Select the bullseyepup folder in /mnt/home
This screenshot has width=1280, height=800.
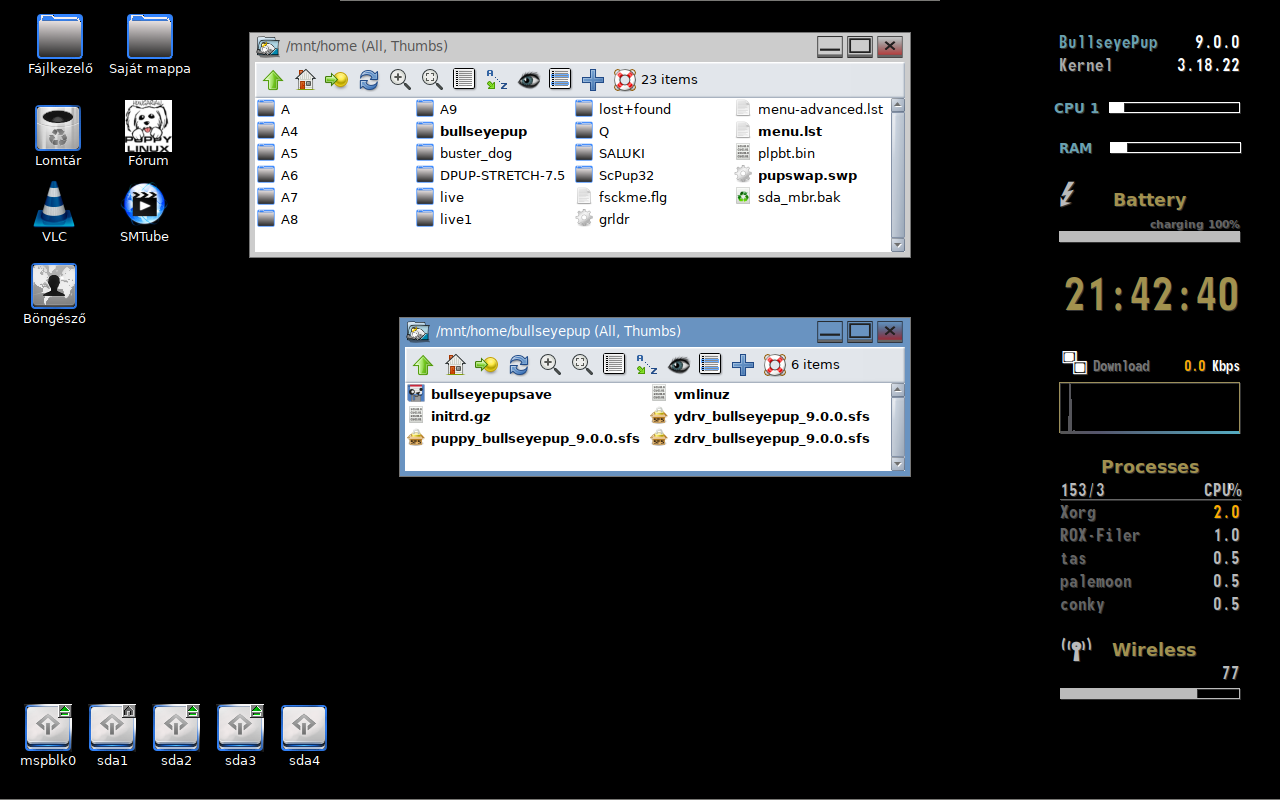[472, 131]
